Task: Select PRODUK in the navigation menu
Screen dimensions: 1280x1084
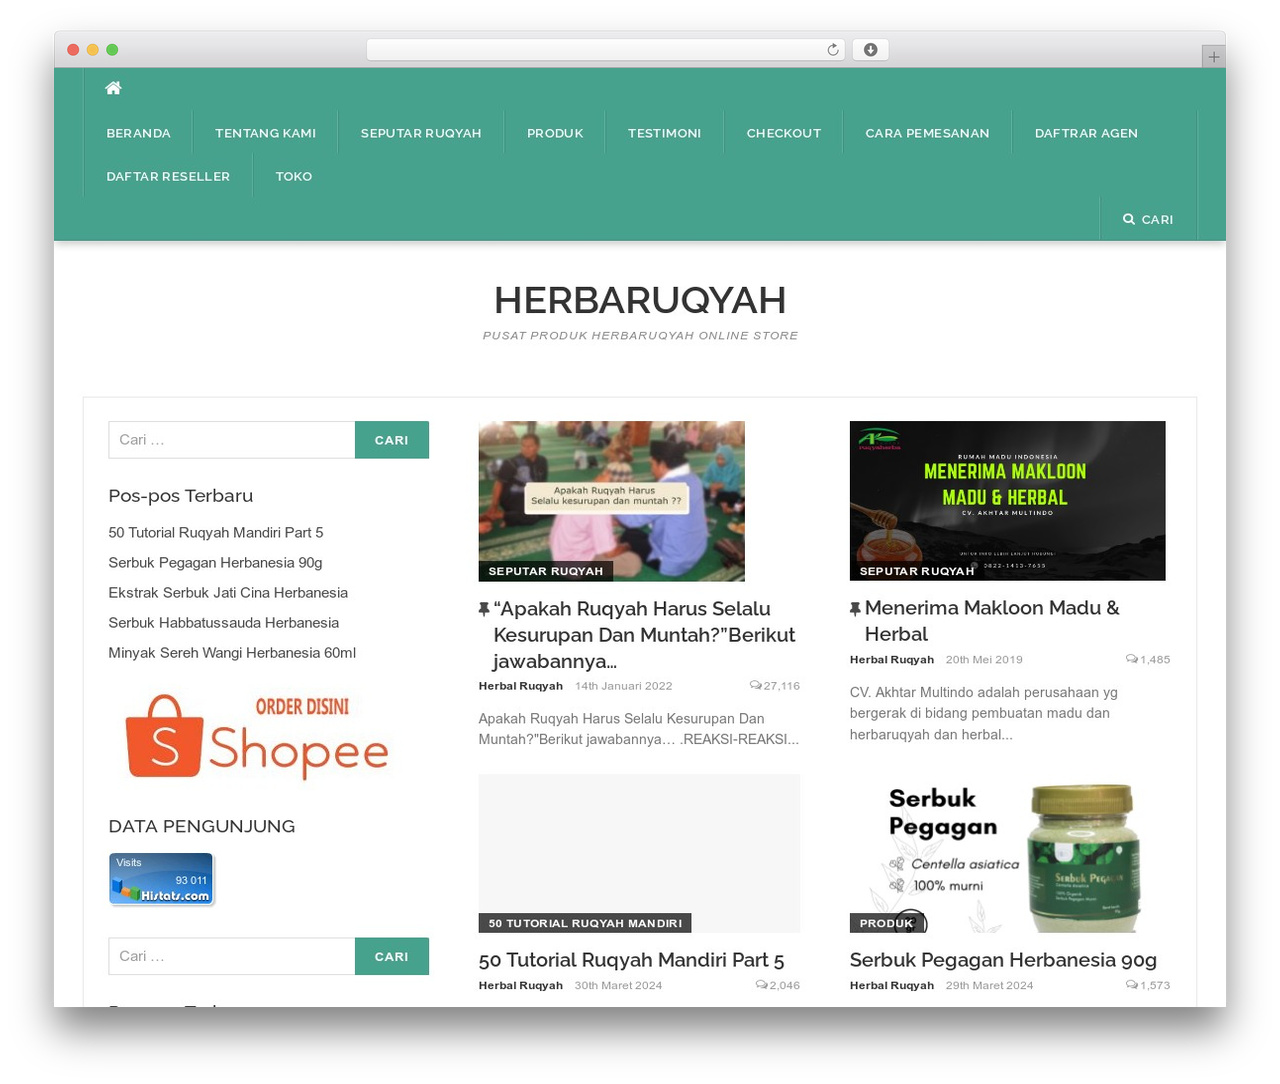Action: [555, 133]
